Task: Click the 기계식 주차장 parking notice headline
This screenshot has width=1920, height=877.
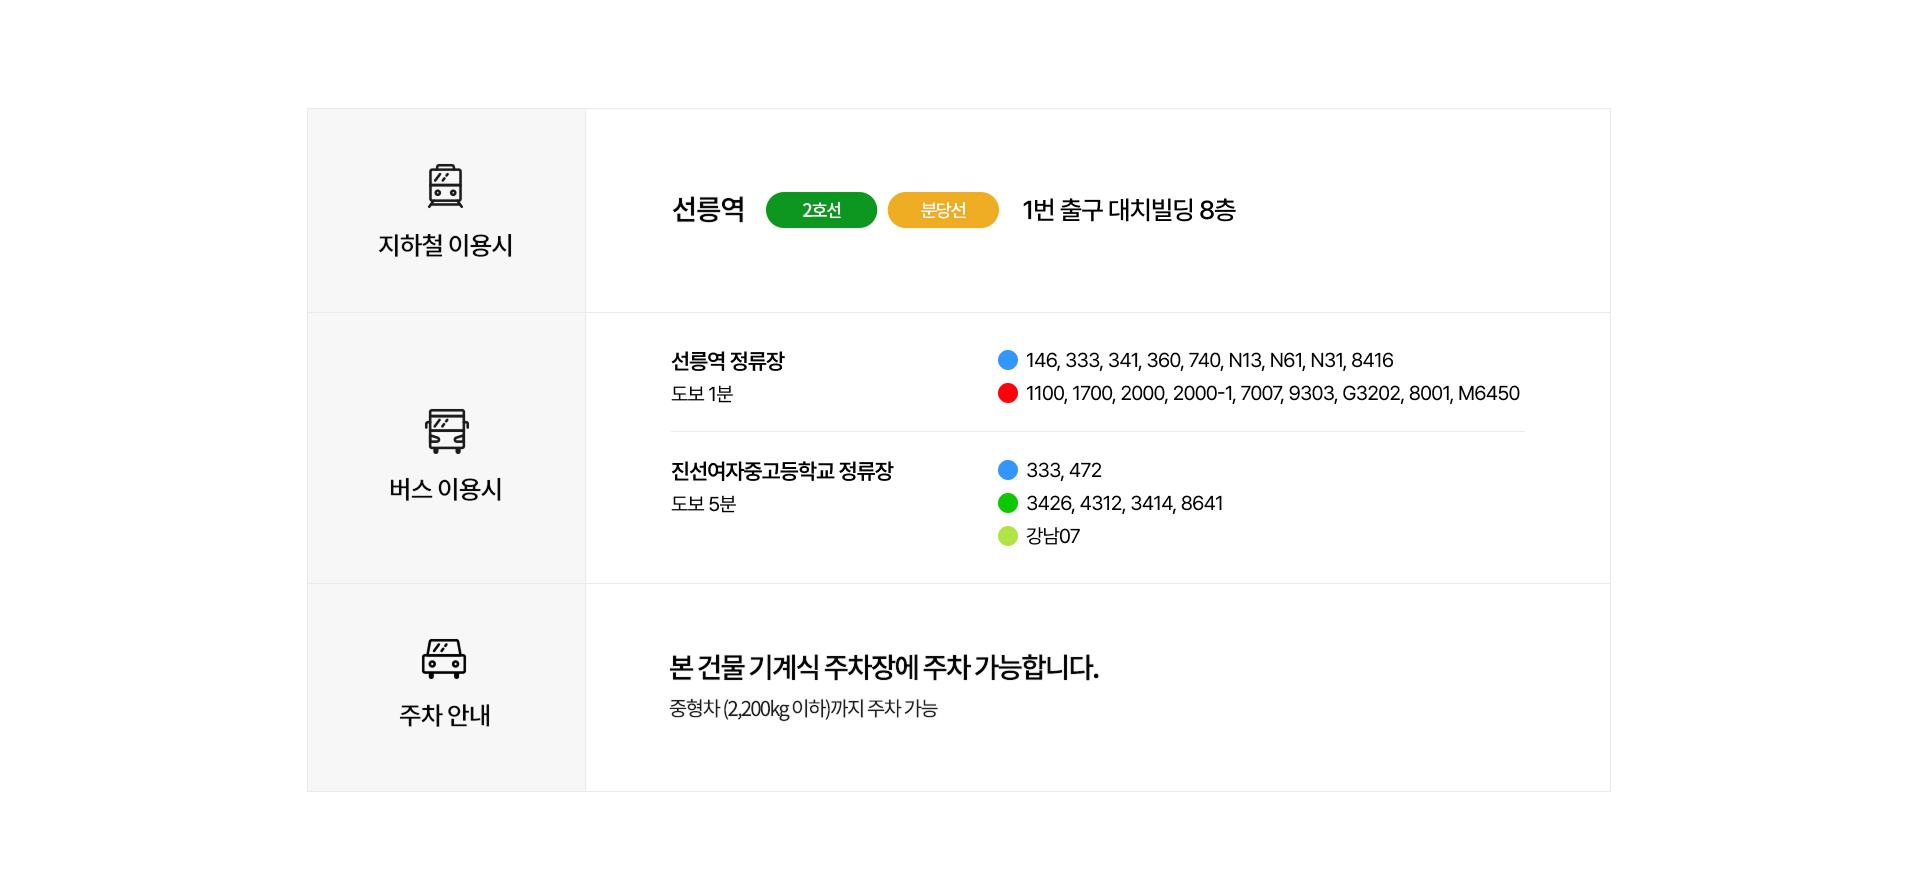Action: pos(883,667)
